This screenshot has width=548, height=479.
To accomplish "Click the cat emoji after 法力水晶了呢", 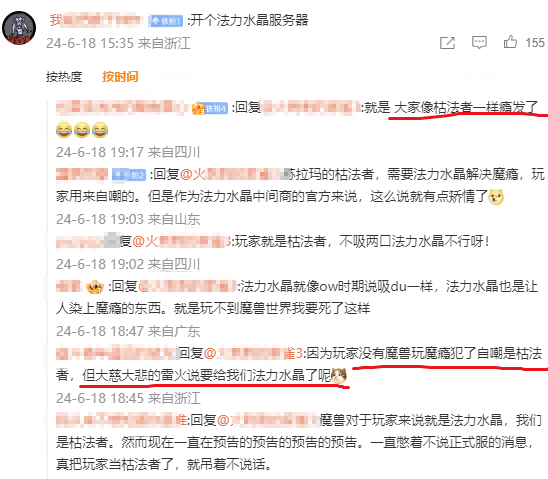I will [339, 376].
